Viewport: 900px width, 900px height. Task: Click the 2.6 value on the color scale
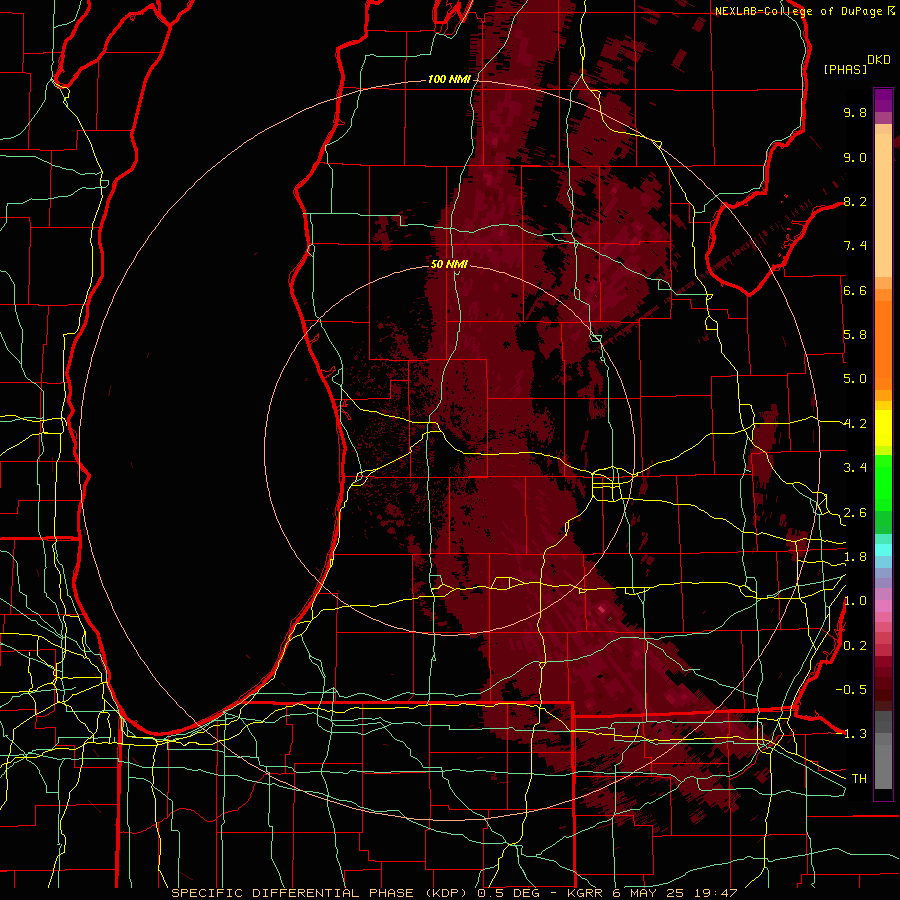point(855,513)
